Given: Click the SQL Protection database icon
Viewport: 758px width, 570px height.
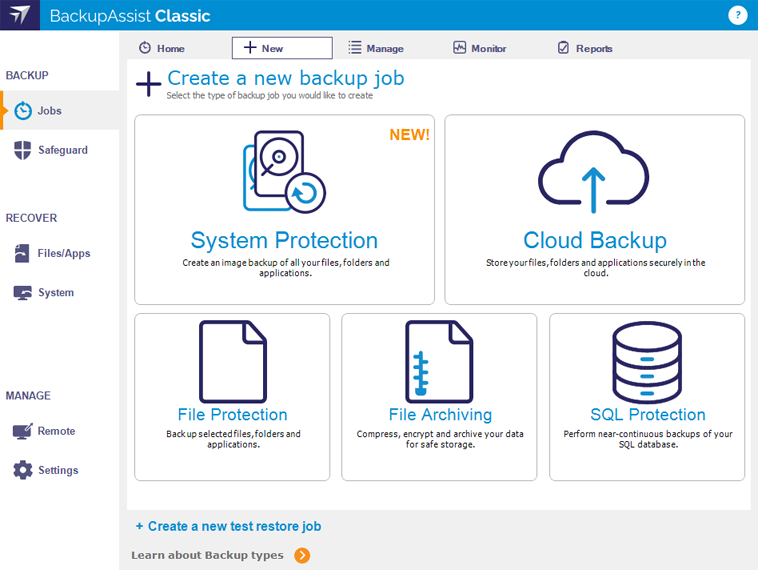Looking at the screenshot, I should tap(647, 362).
